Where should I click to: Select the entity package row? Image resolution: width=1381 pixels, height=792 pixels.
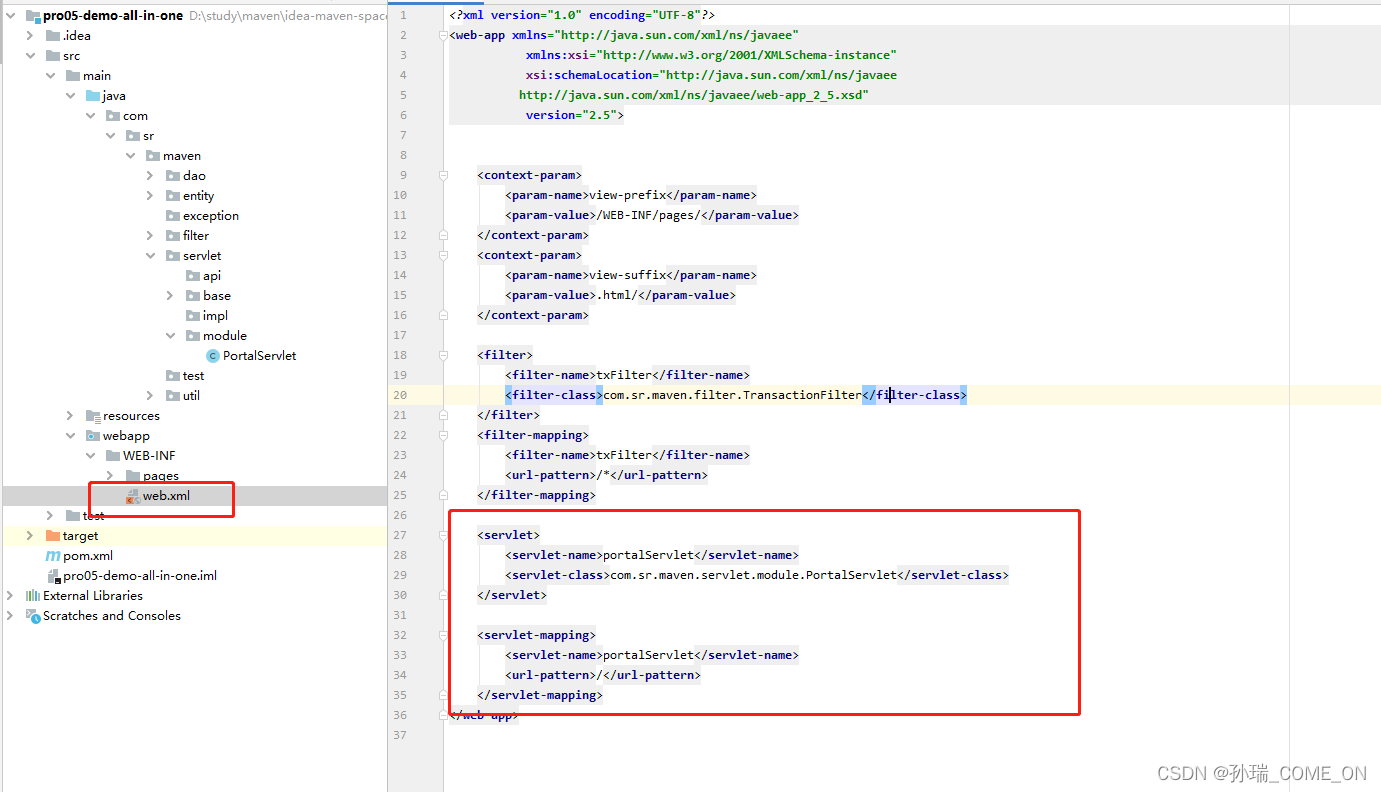click(198, 196)
